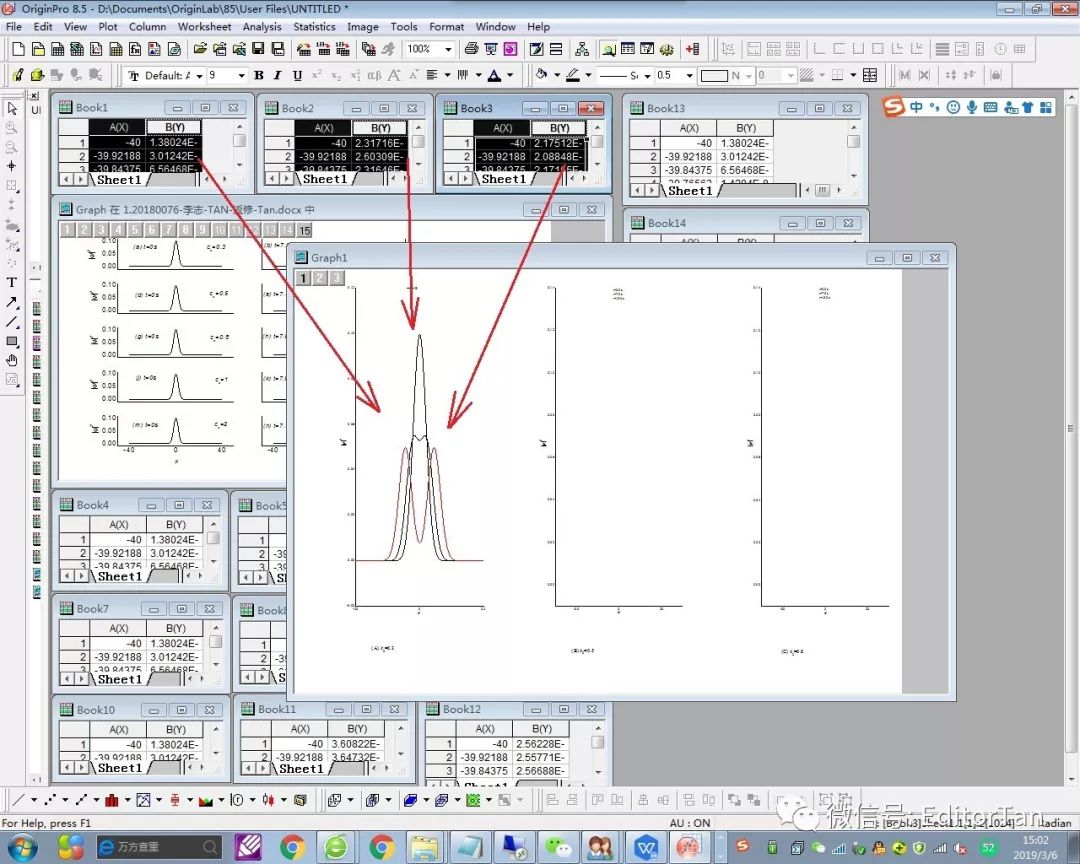Viewport: 1080px width, 864px height.
Task: Open the font name Default dropdown
Action: (x=165, y=75)
